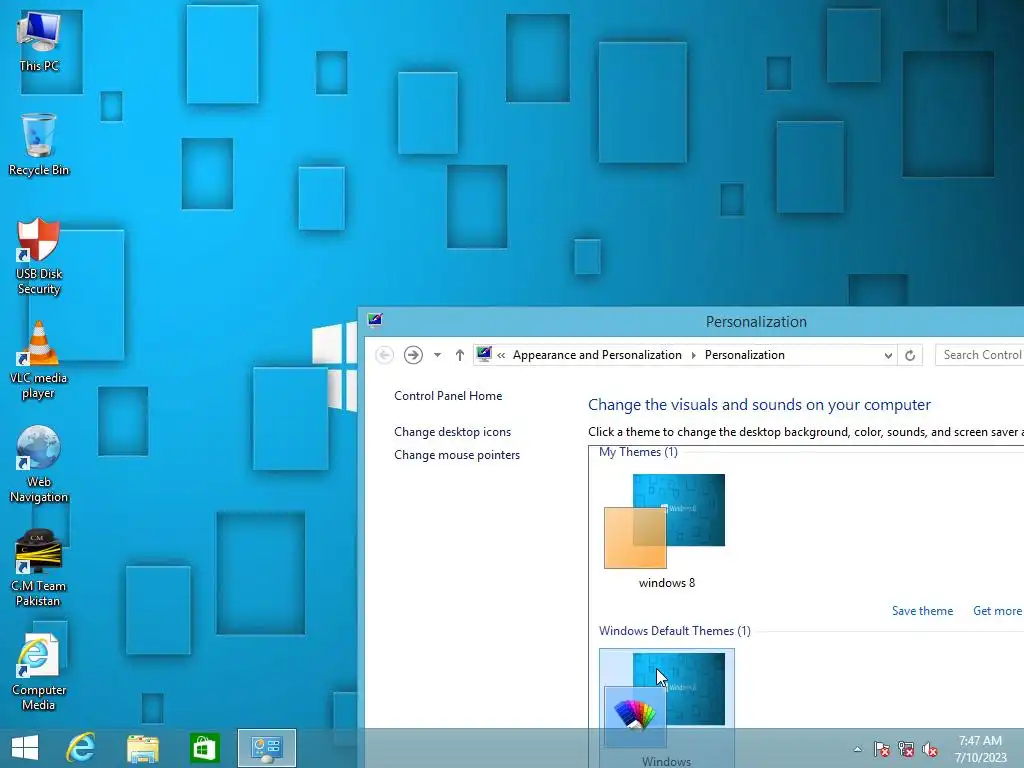1024x768 pixels.
Task: Open Computer Media desktop shortcut
Action: tap(39, 672)
